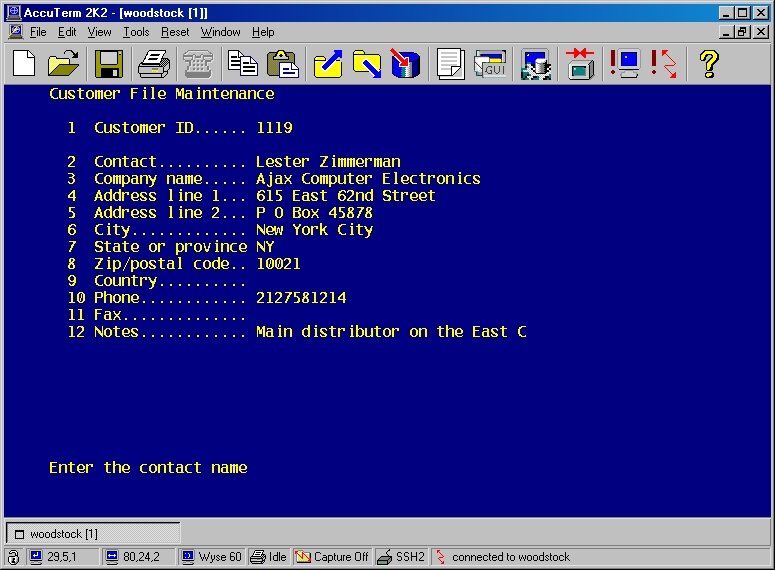Copy the selection using the Copy icon
Screen dimensions: 775x570
tap(243, 64)
